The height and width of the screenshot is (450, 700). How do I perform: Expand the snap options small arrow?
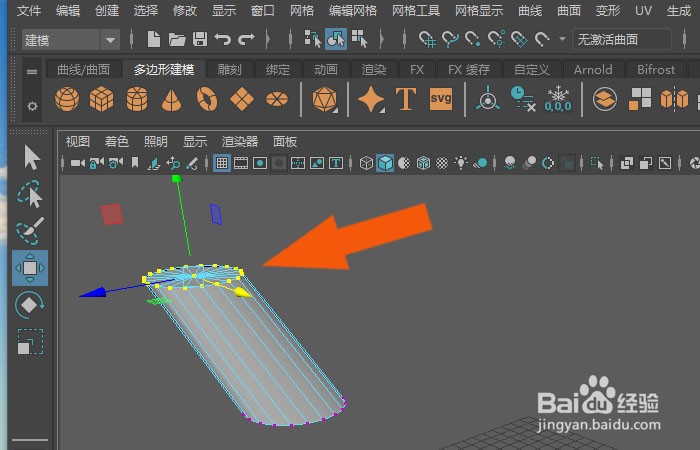pyautogui.click(x=562, y=39)
